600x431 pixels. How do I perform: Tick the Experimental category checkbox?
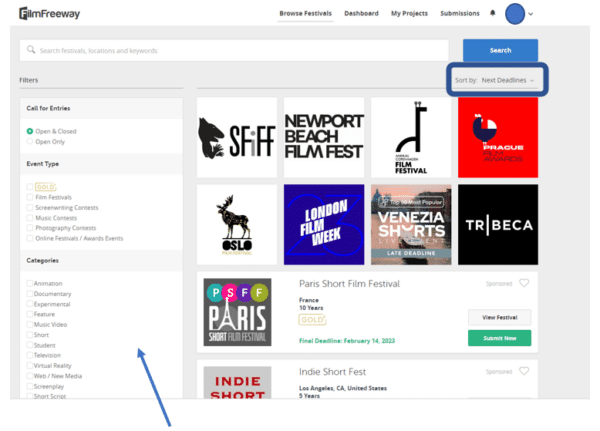point(29,304)
